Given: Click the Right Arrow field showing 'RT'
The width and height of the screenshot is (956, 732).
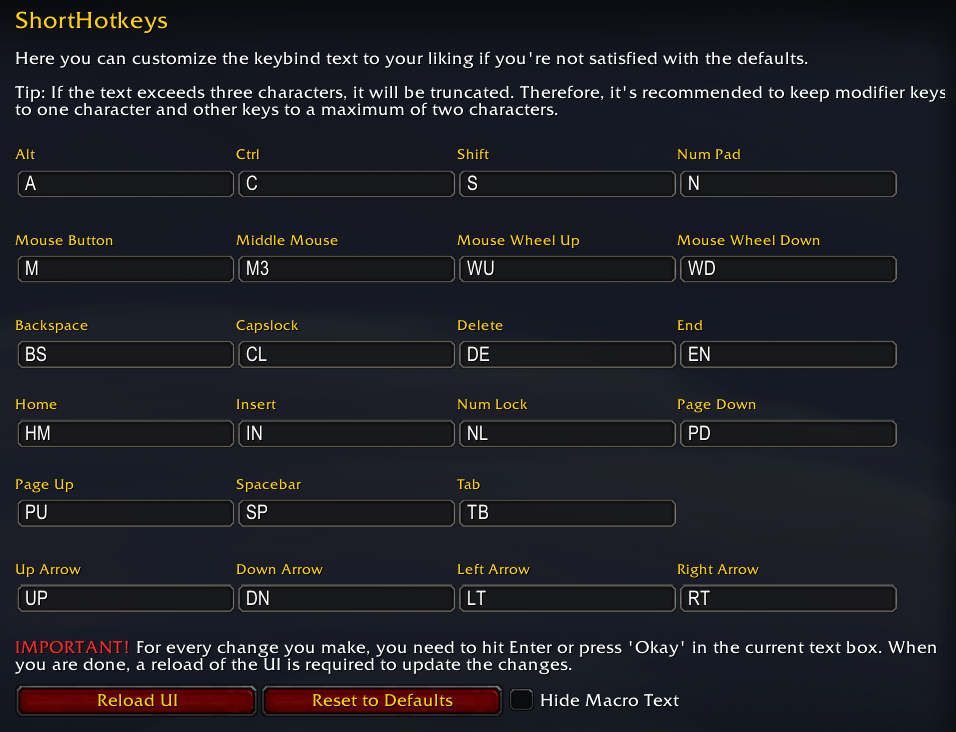Looking at the screenshot, I should click(788, 598).
